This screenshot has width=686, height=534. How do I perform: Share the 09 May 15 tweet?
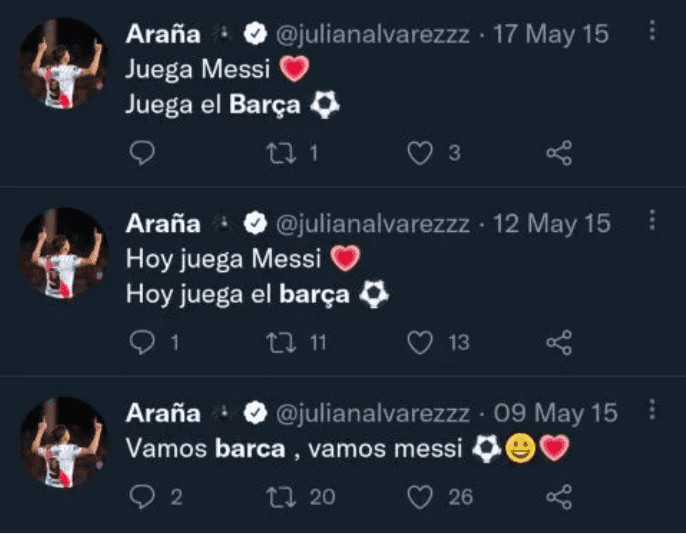pos(559,496)
